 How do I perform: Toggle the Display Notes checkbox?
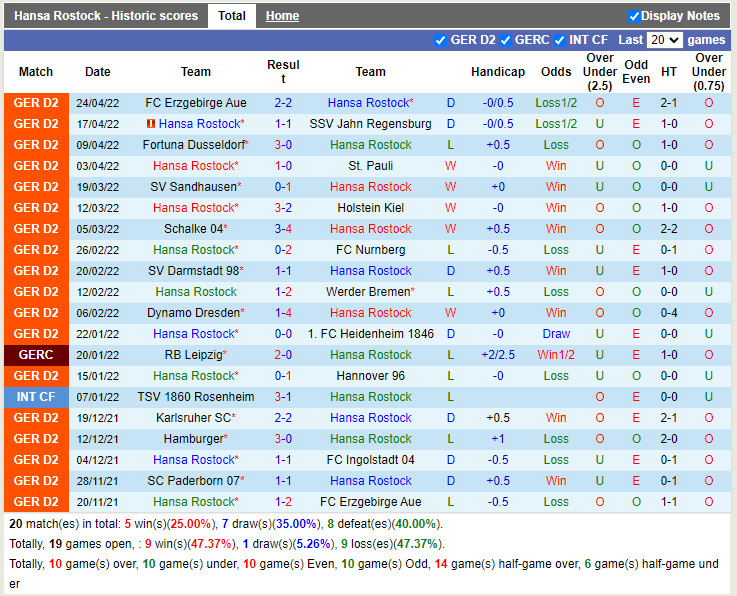(x=634, y=16)
